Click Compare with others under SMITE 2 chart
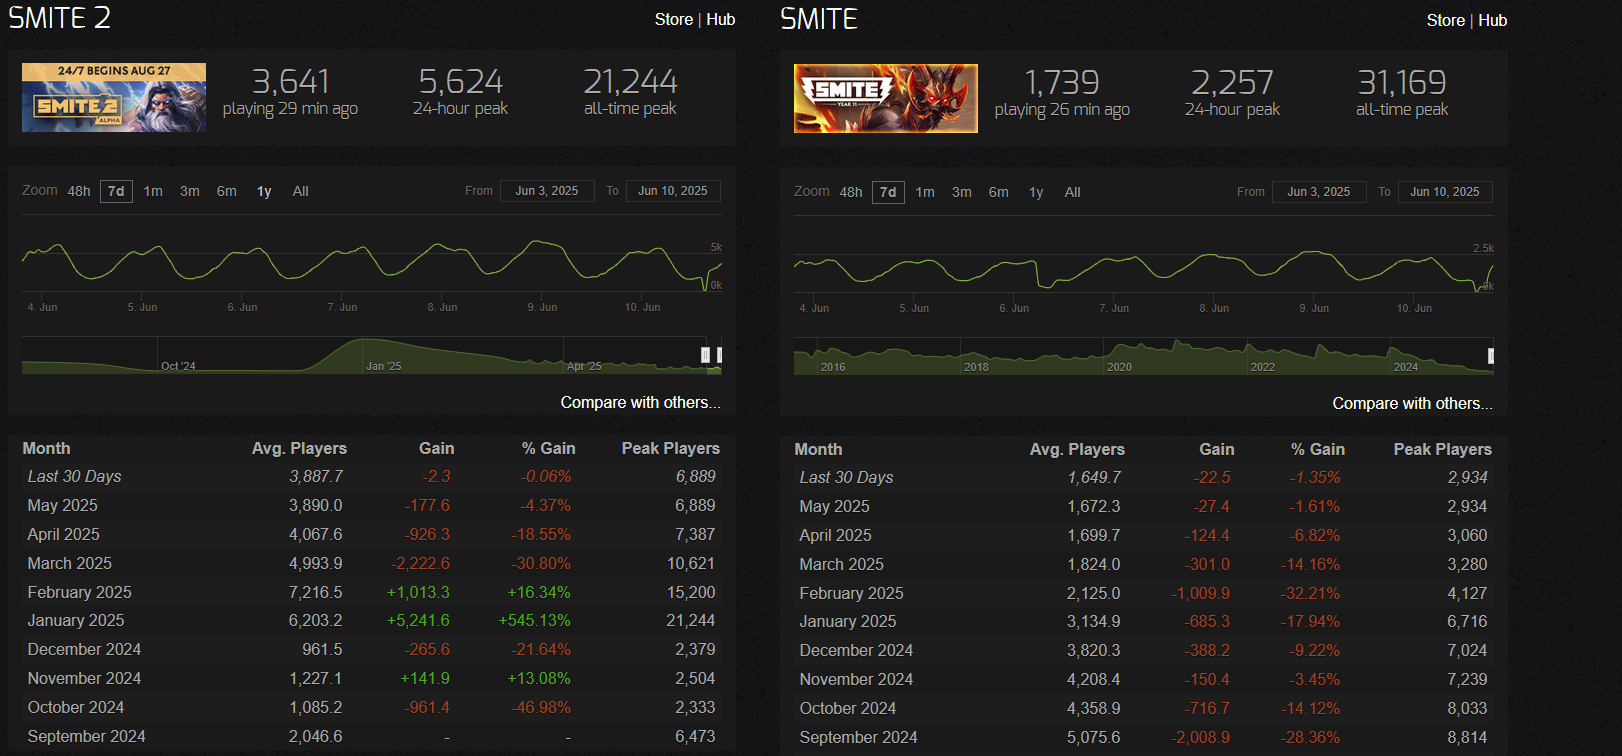This screenshot has height=756, width=1622. tap(640, 402)
